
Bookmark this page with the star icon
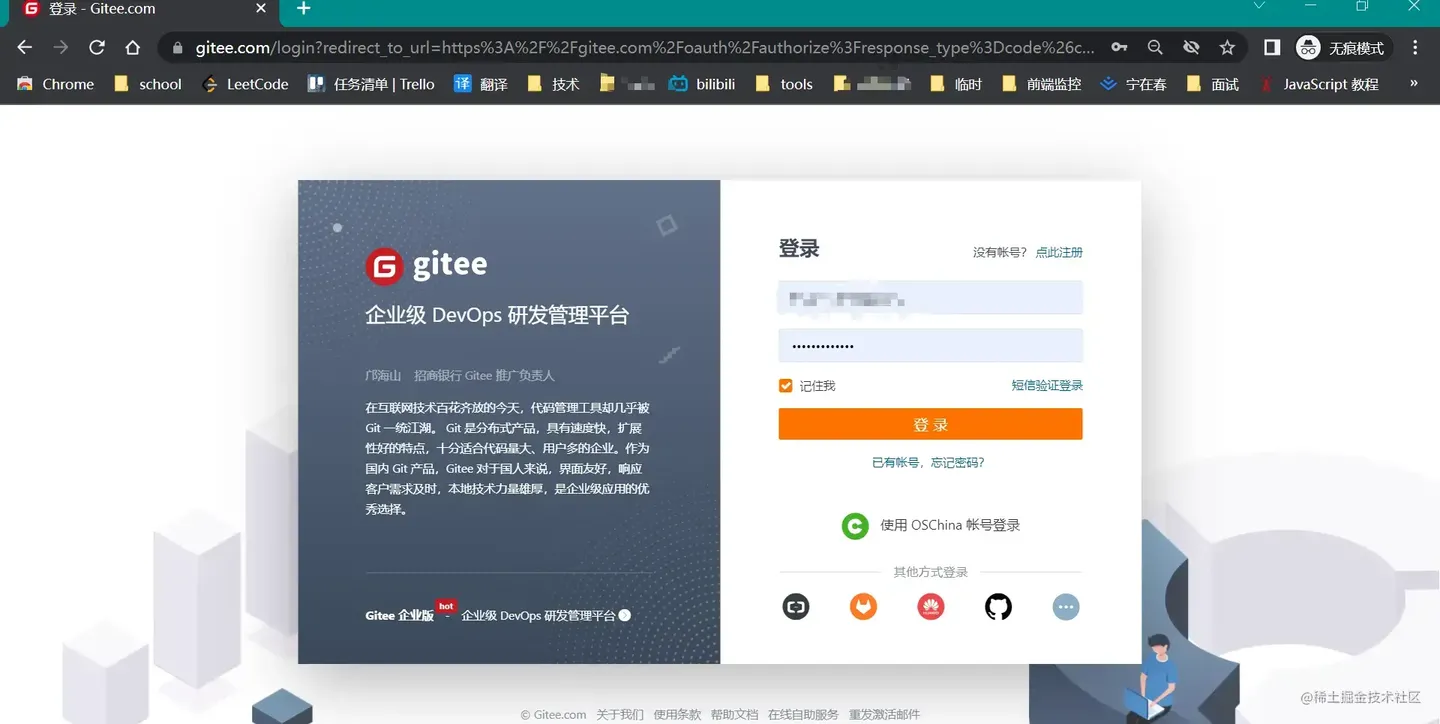coord(1227,47)
